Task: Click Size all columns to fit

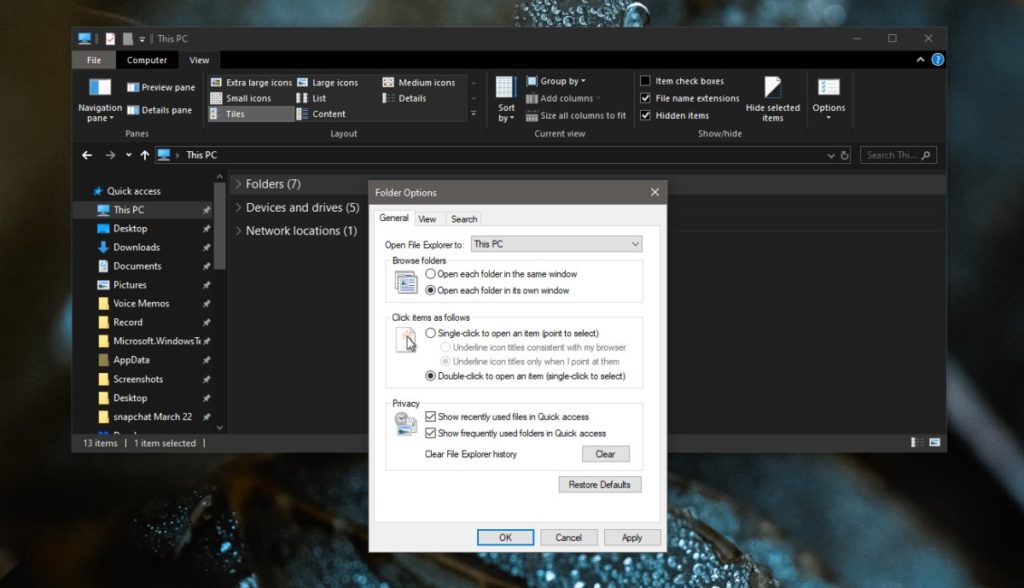Action: point(580,115)
